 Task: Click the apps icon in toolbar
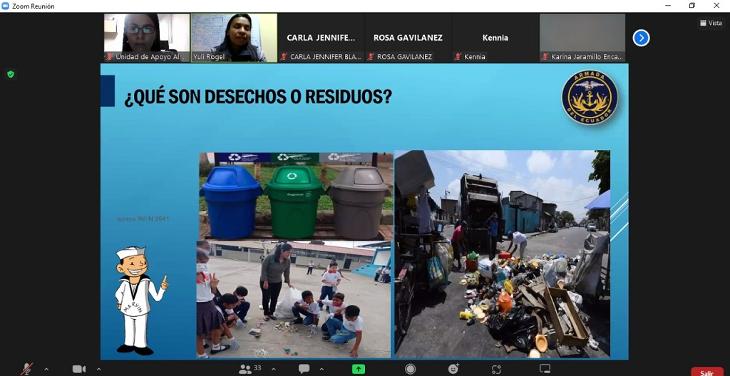click(496, 369)
